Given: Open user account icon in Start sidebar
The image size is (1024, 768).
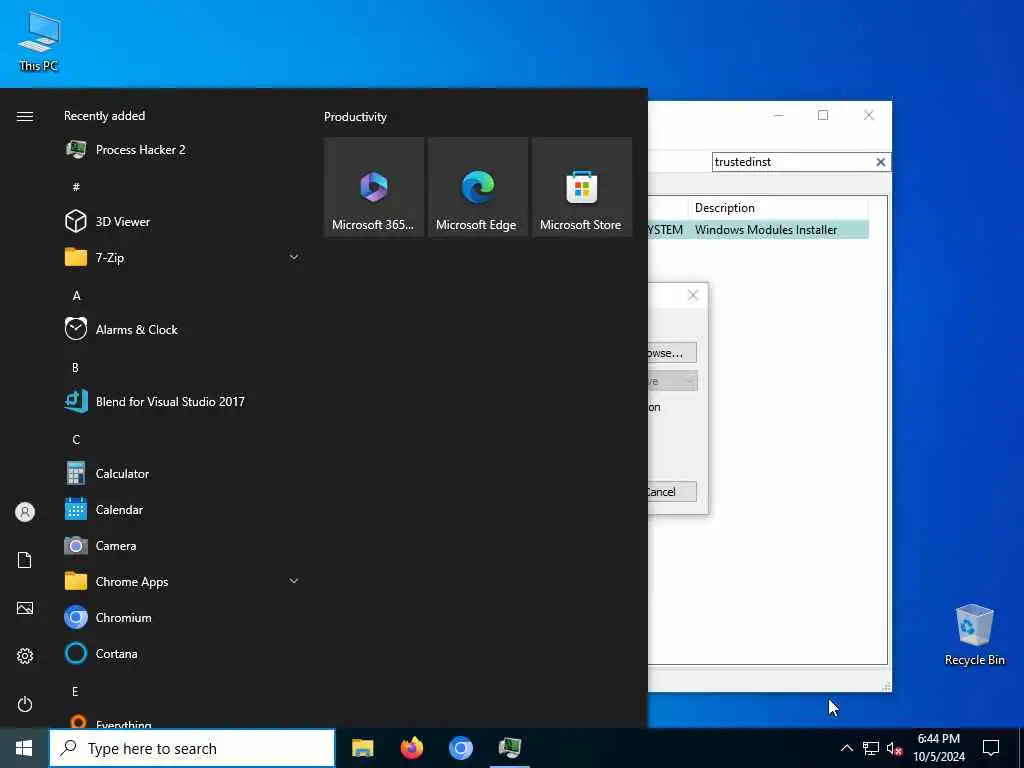Looking at the screenshot, I should [x=25, y=512].
